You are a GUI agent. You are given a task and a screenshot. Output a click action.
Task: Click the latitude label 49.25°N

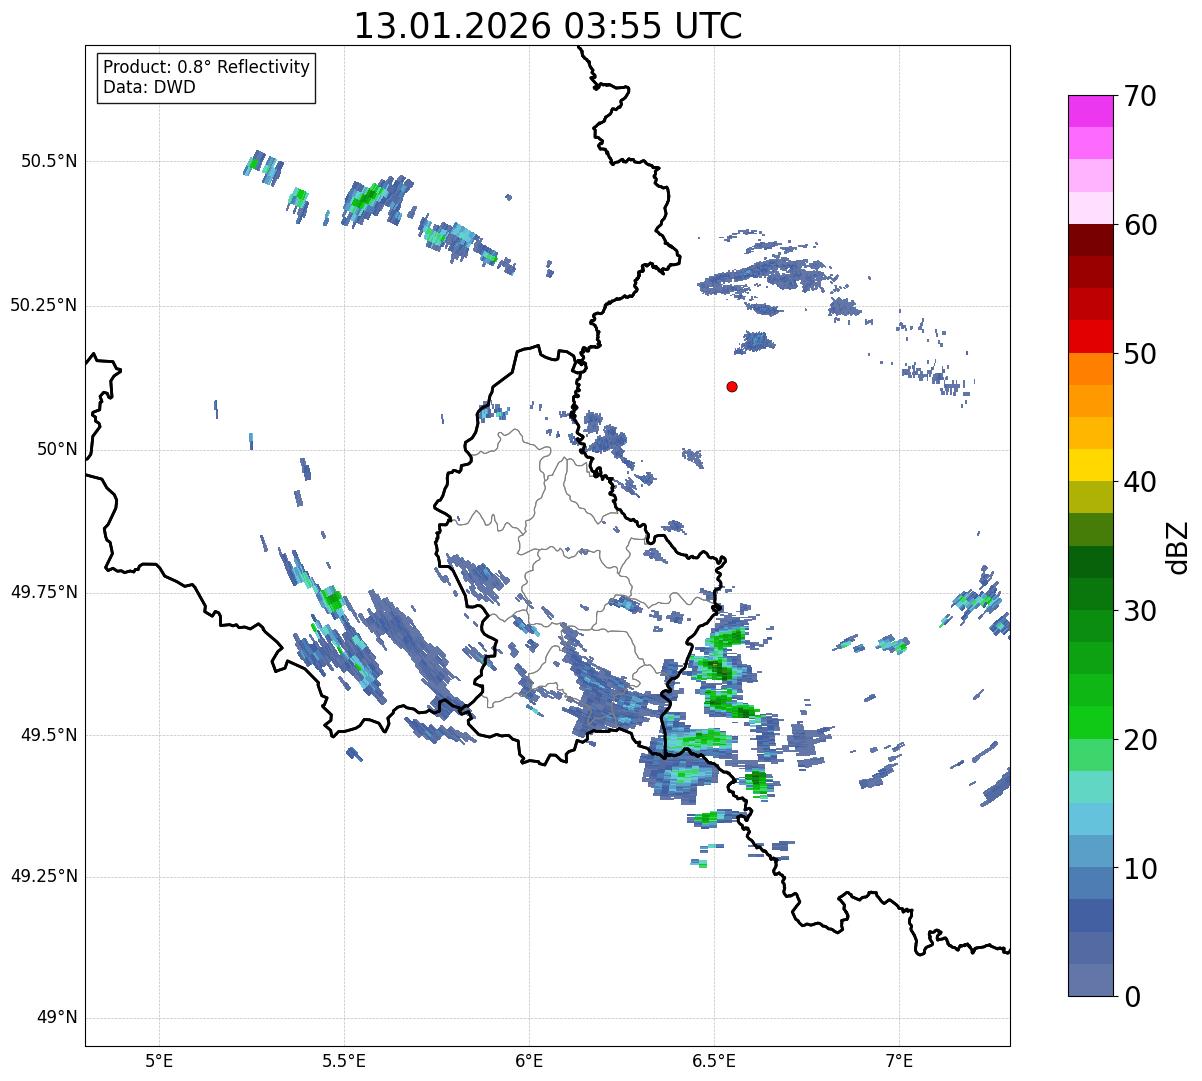(43, 876)
